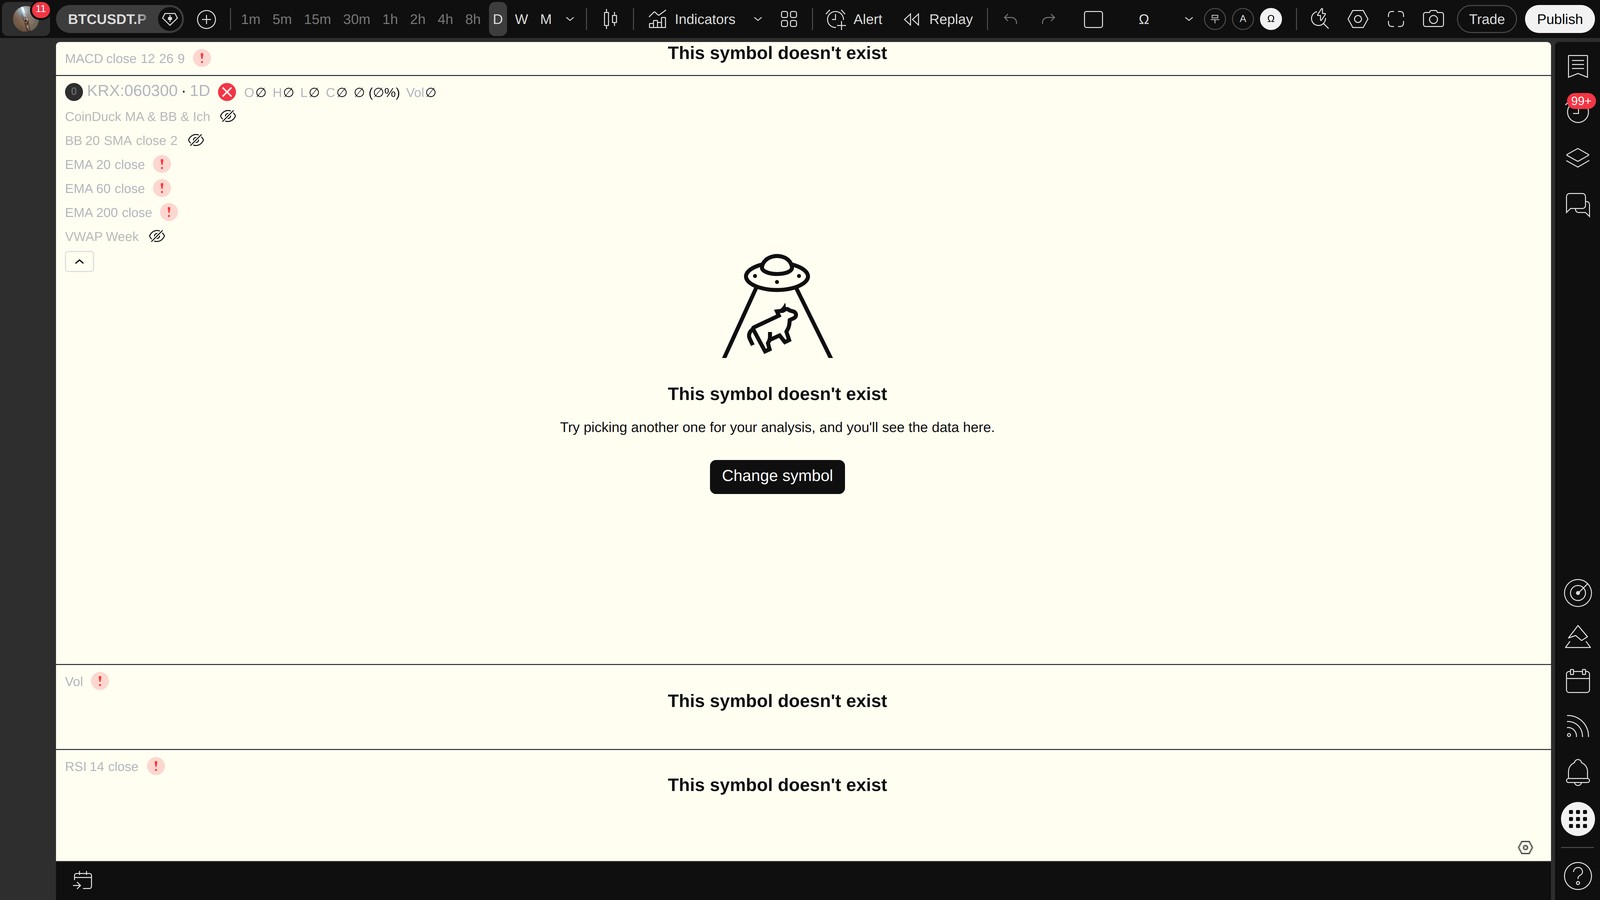1600x900 pixels.
Task: Click the Change symbol button
Action: click(777, 476)
